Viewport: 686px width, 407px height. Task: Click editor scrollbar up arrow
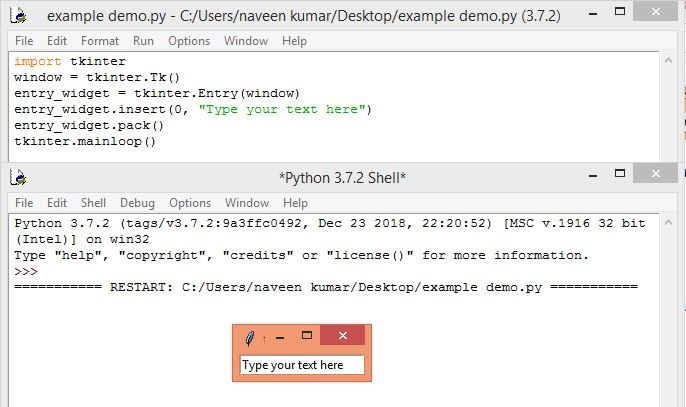(x=668, y=60)
